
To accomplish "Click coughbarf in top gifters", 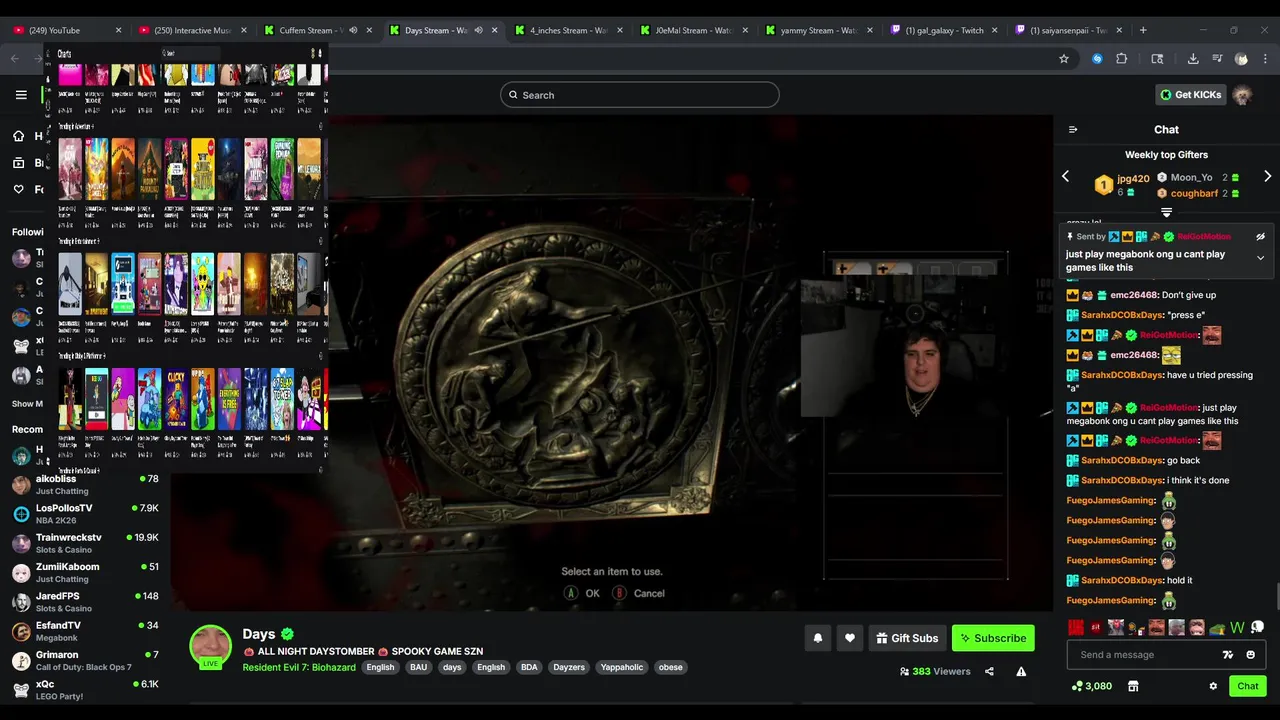I will click(x=1194, y=193).
